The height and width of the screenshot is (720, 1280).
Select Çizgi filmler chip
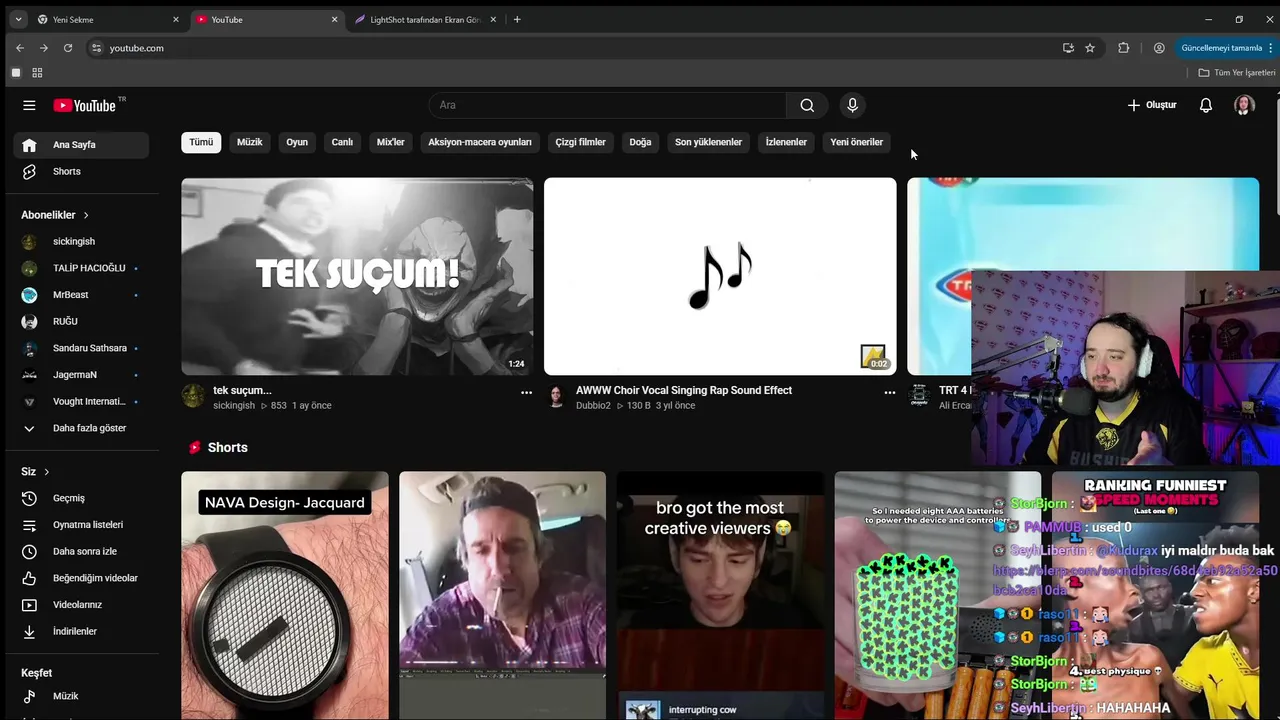click(x=580, y=142)
